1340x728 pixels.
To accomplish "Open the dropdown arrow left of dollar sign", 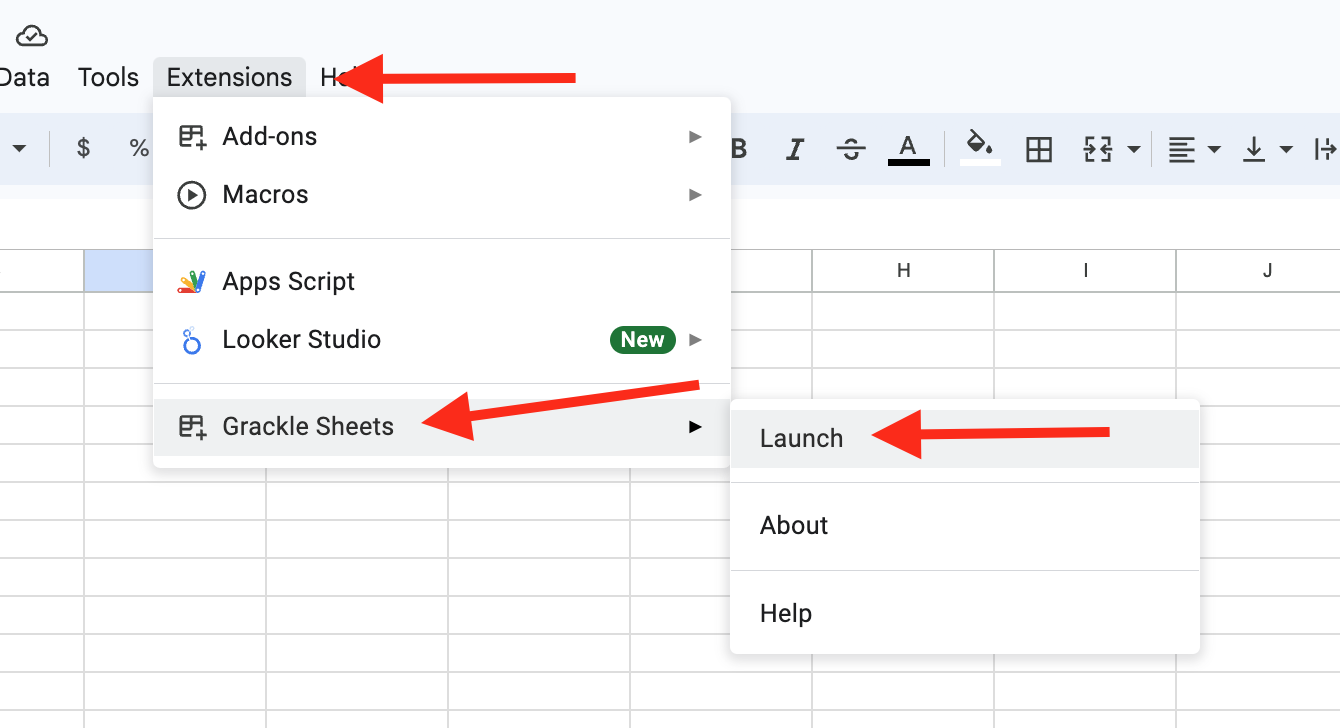I will pos(19,149).
